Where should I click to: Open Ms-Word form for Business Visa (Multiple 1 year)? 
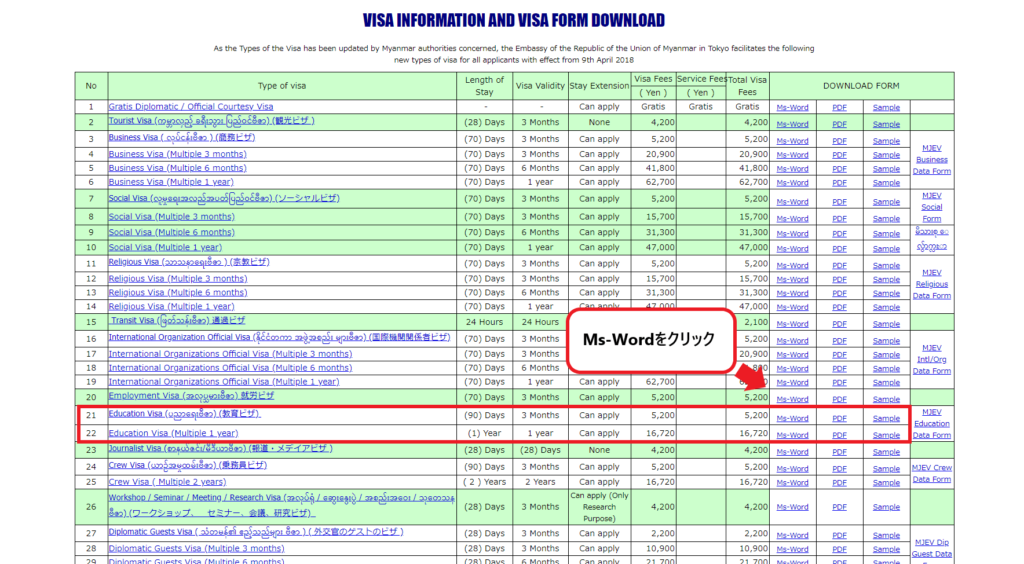(x=792, y=183)
